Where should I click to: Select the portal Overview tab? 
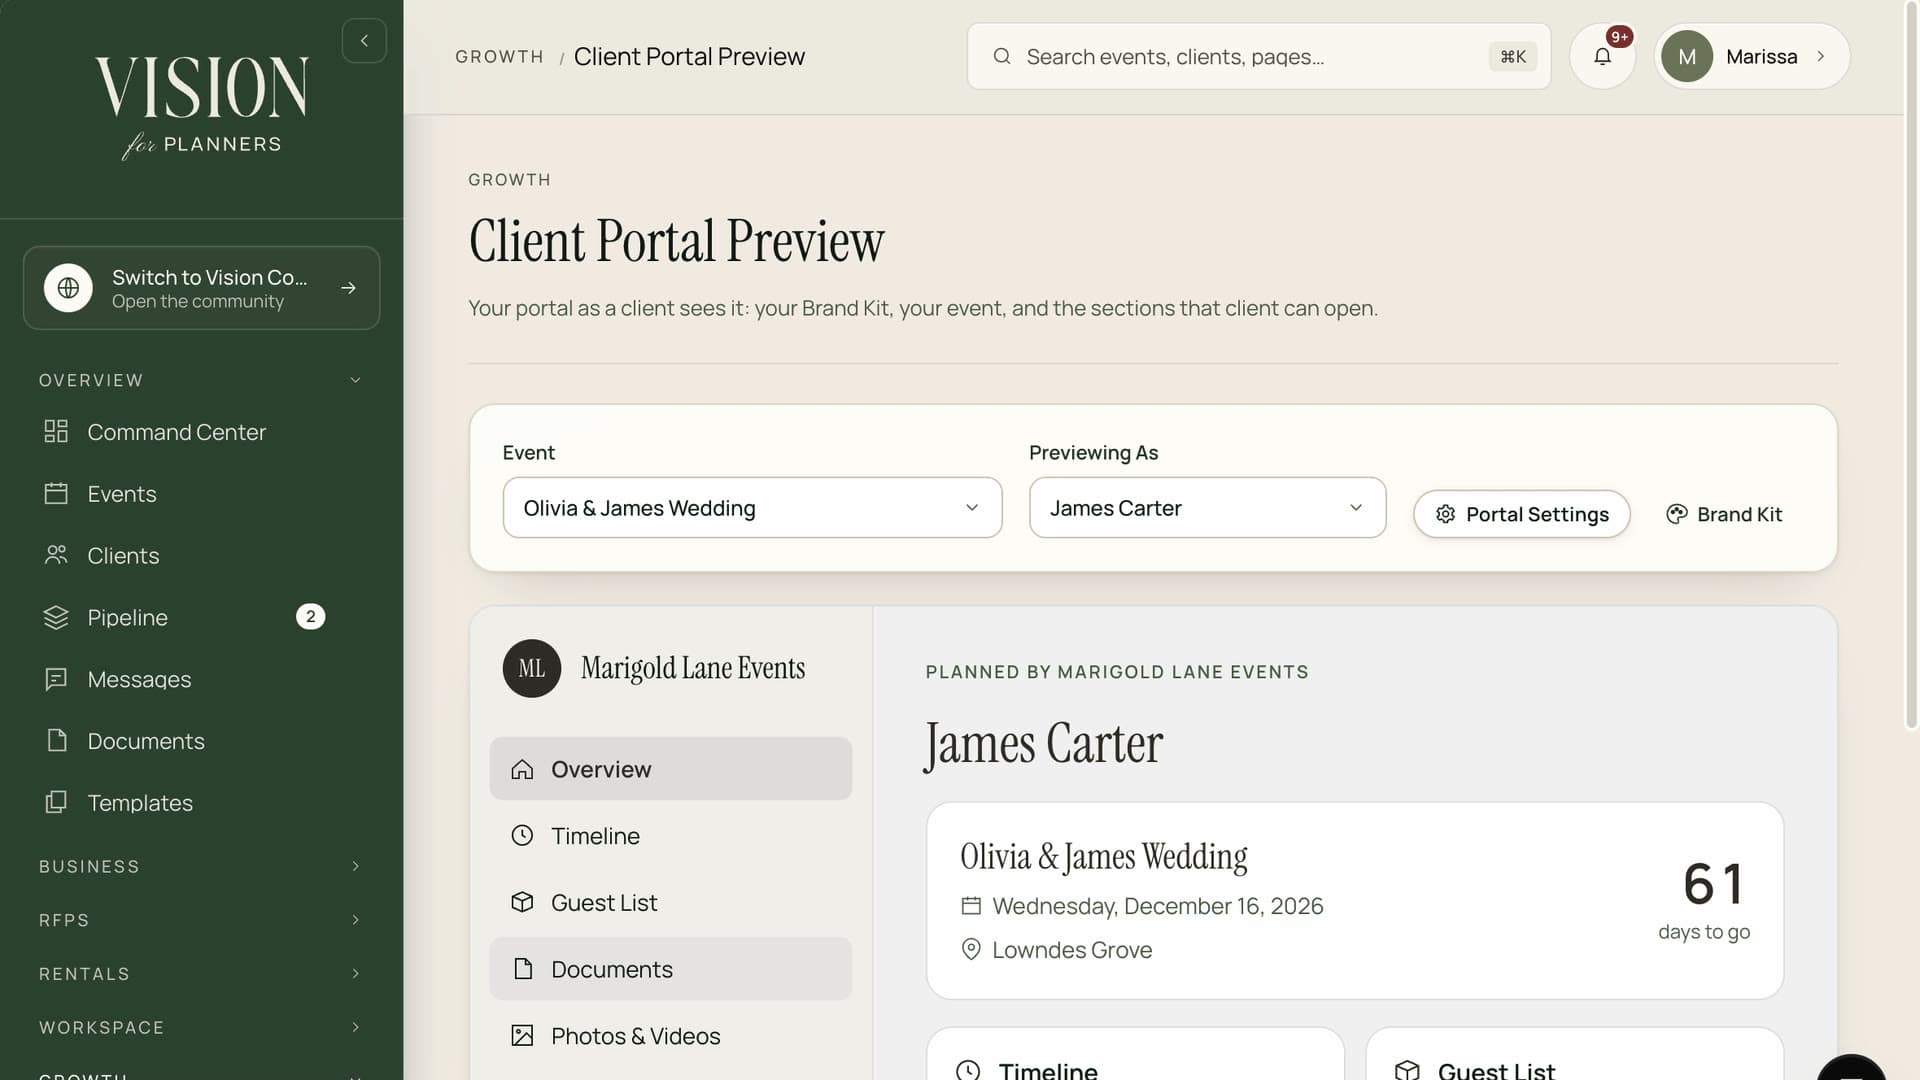coord(670,769)
